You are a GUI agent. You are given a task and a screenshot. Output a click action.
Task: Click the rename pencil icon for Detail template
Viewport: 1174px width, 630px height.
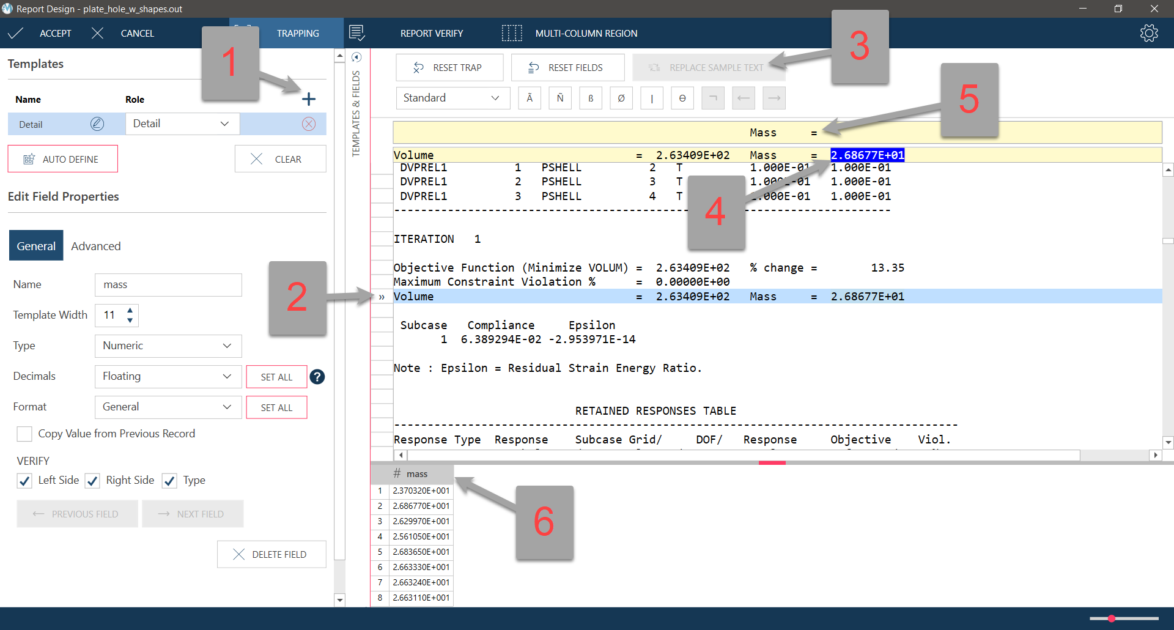coord(97,124)
